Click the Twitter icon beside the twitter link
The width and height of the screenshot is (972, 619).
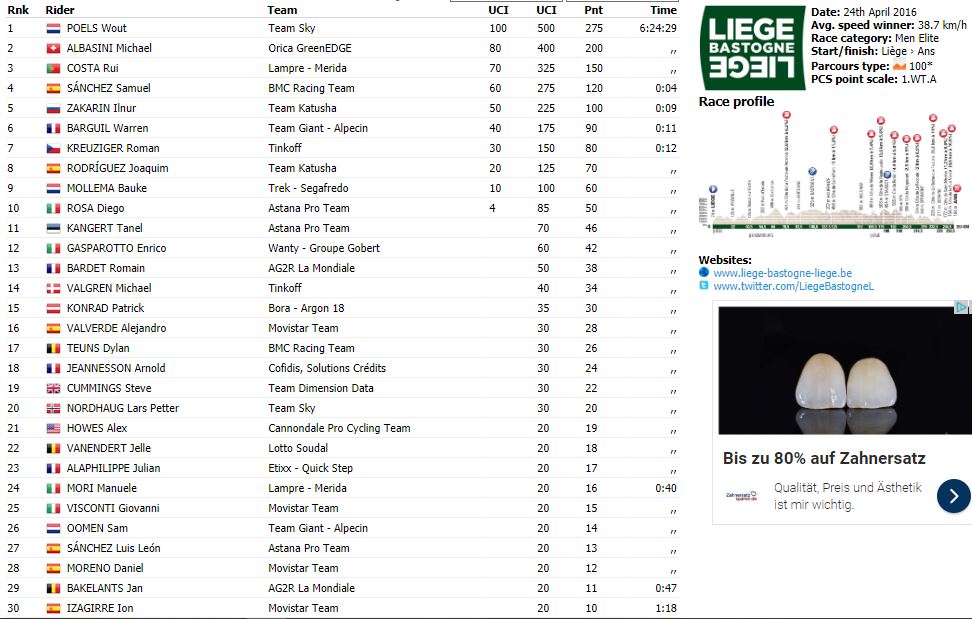pos(704,285)
